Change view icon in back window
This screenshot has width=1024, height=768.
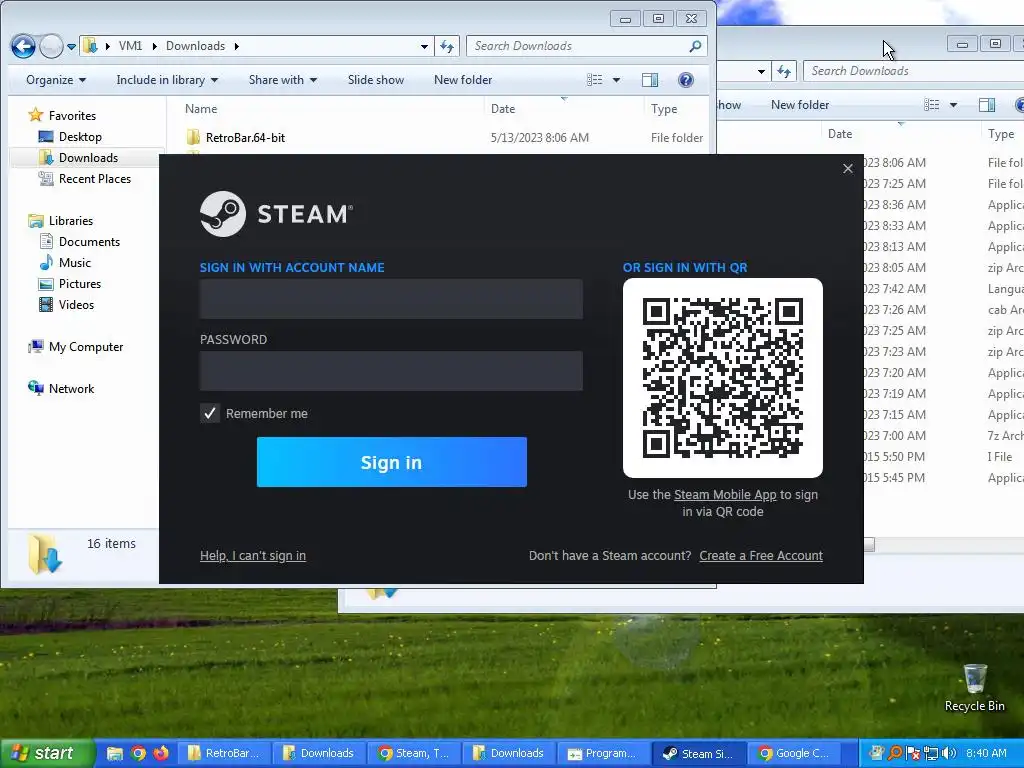pos(931,104)
